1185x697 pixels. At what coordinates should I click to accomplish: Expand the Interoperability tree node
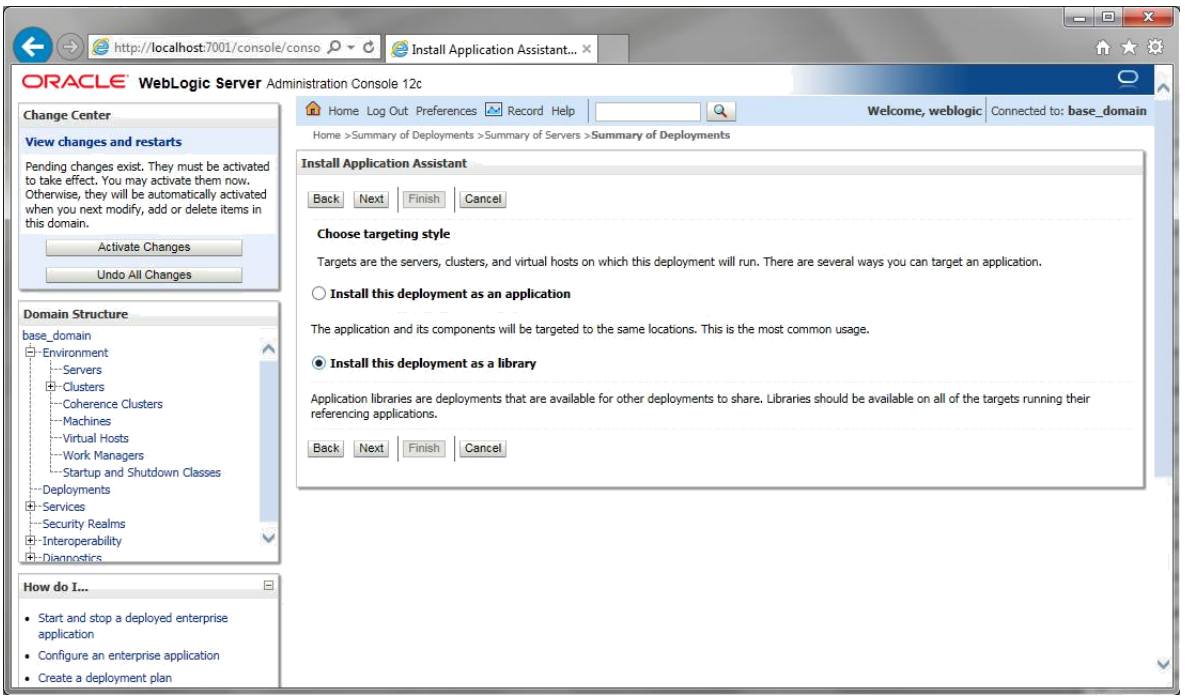pyautogui.click(x=30, y=541)
